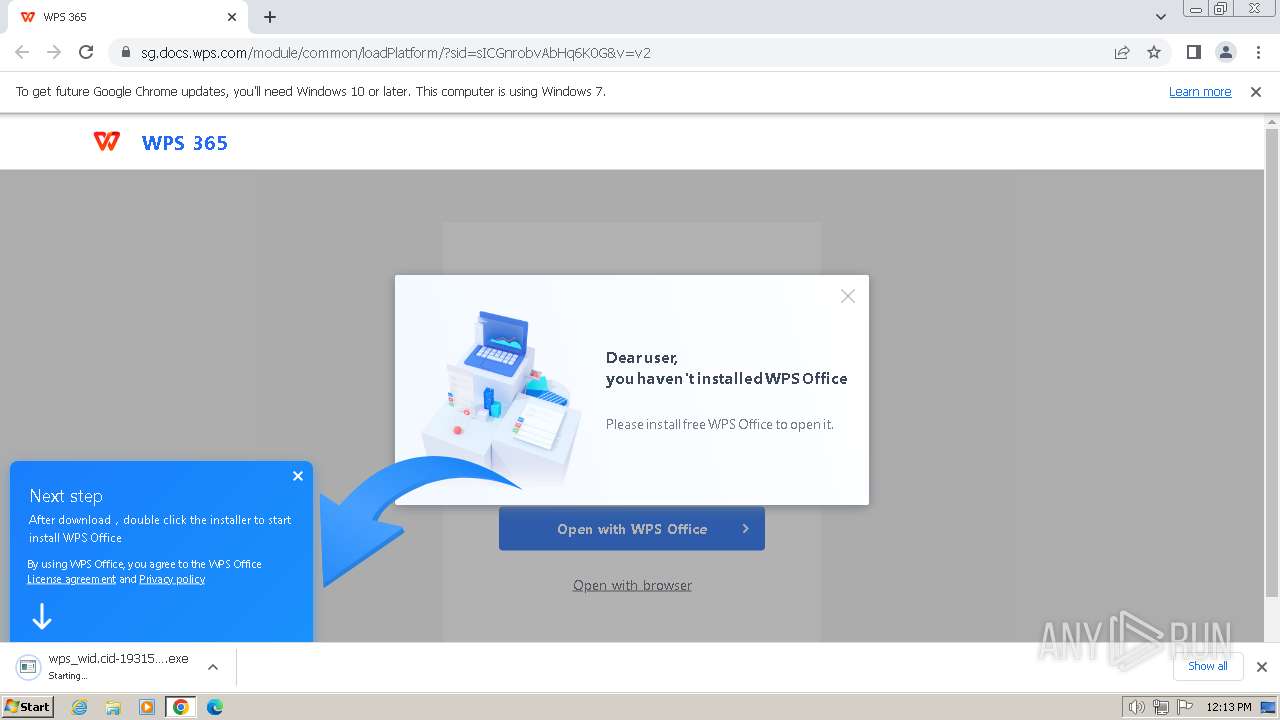Open the Windows Start menu
The image size is (1280, 720).
coord(28,706)
